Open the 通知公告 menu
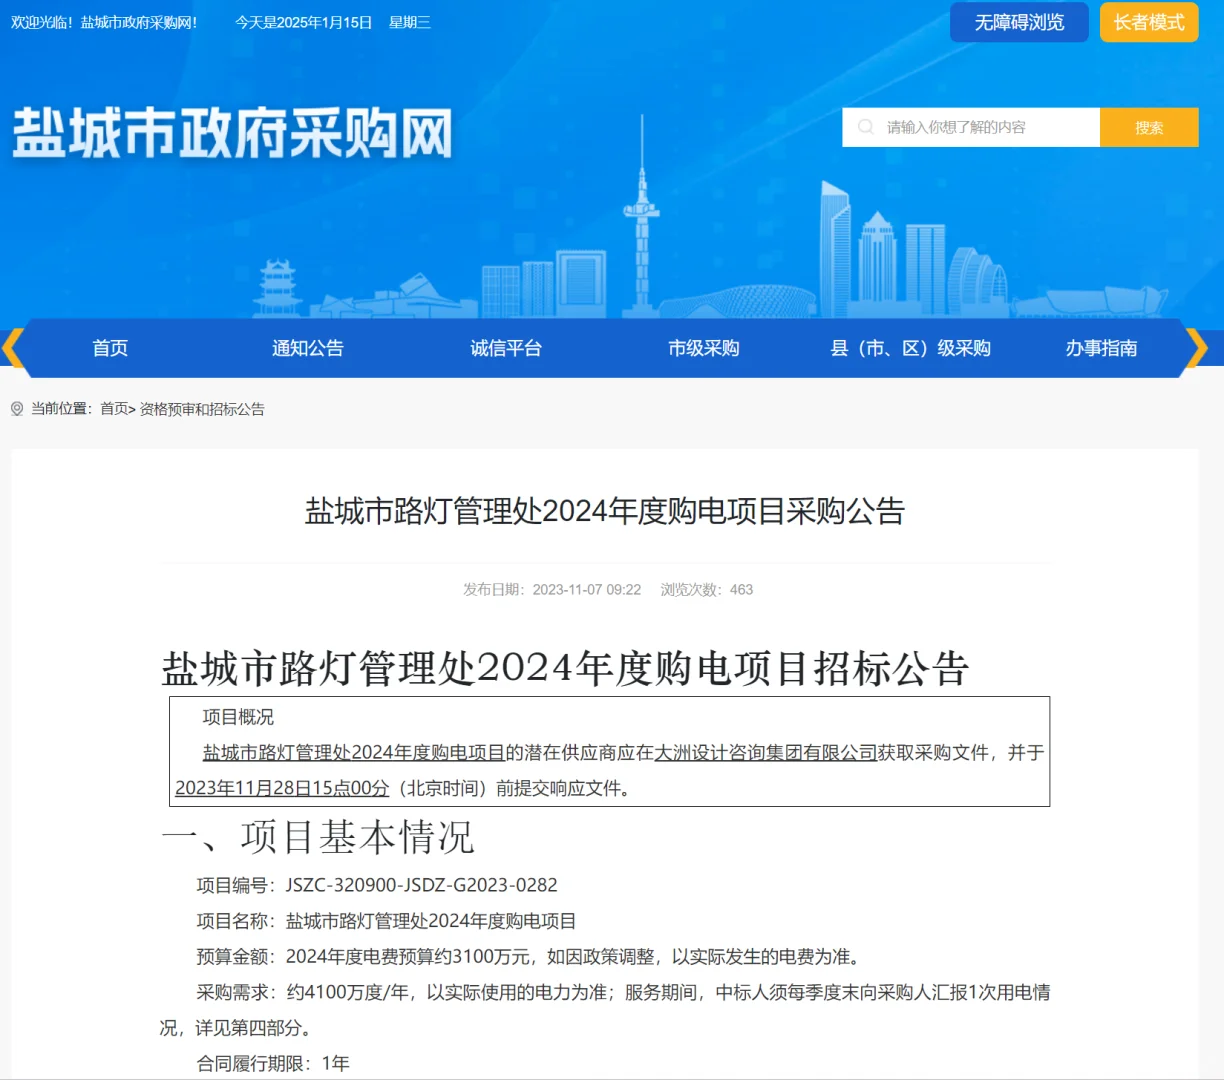This screenshot has width=1224, height=1080. point(307,348)
